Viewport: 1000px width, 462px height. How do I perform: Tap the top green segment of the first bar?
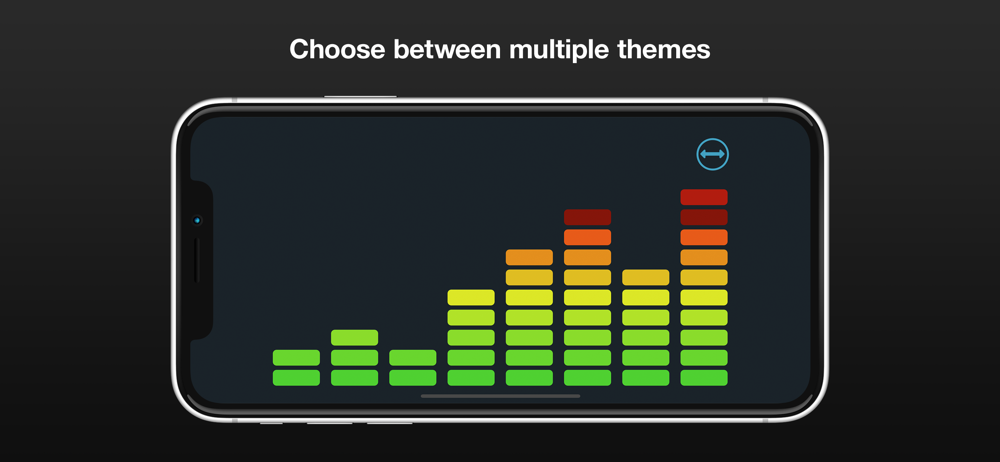point(296,357)
